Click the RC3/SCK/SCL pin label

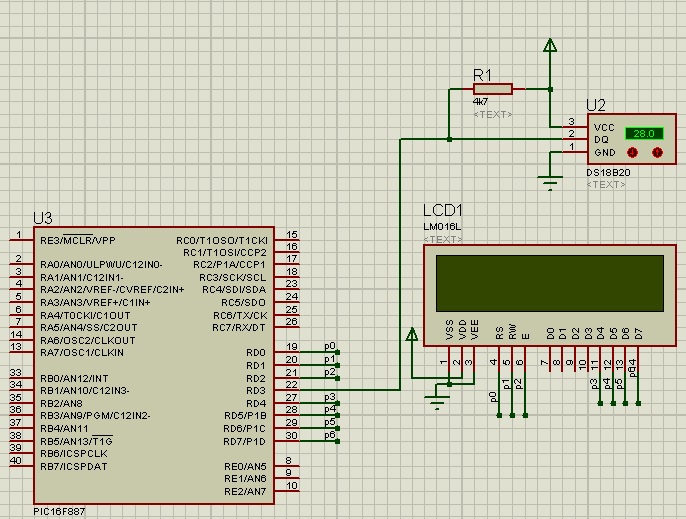tap(233, 278)
